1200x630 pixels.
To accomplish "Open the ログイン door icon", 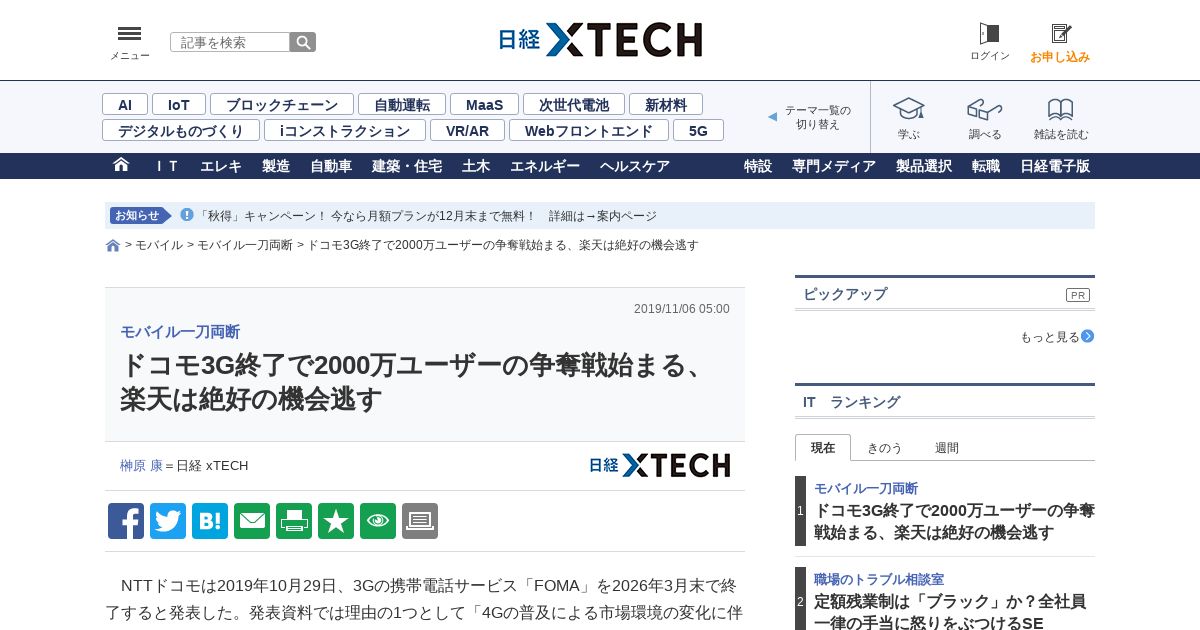I will 989,34.
